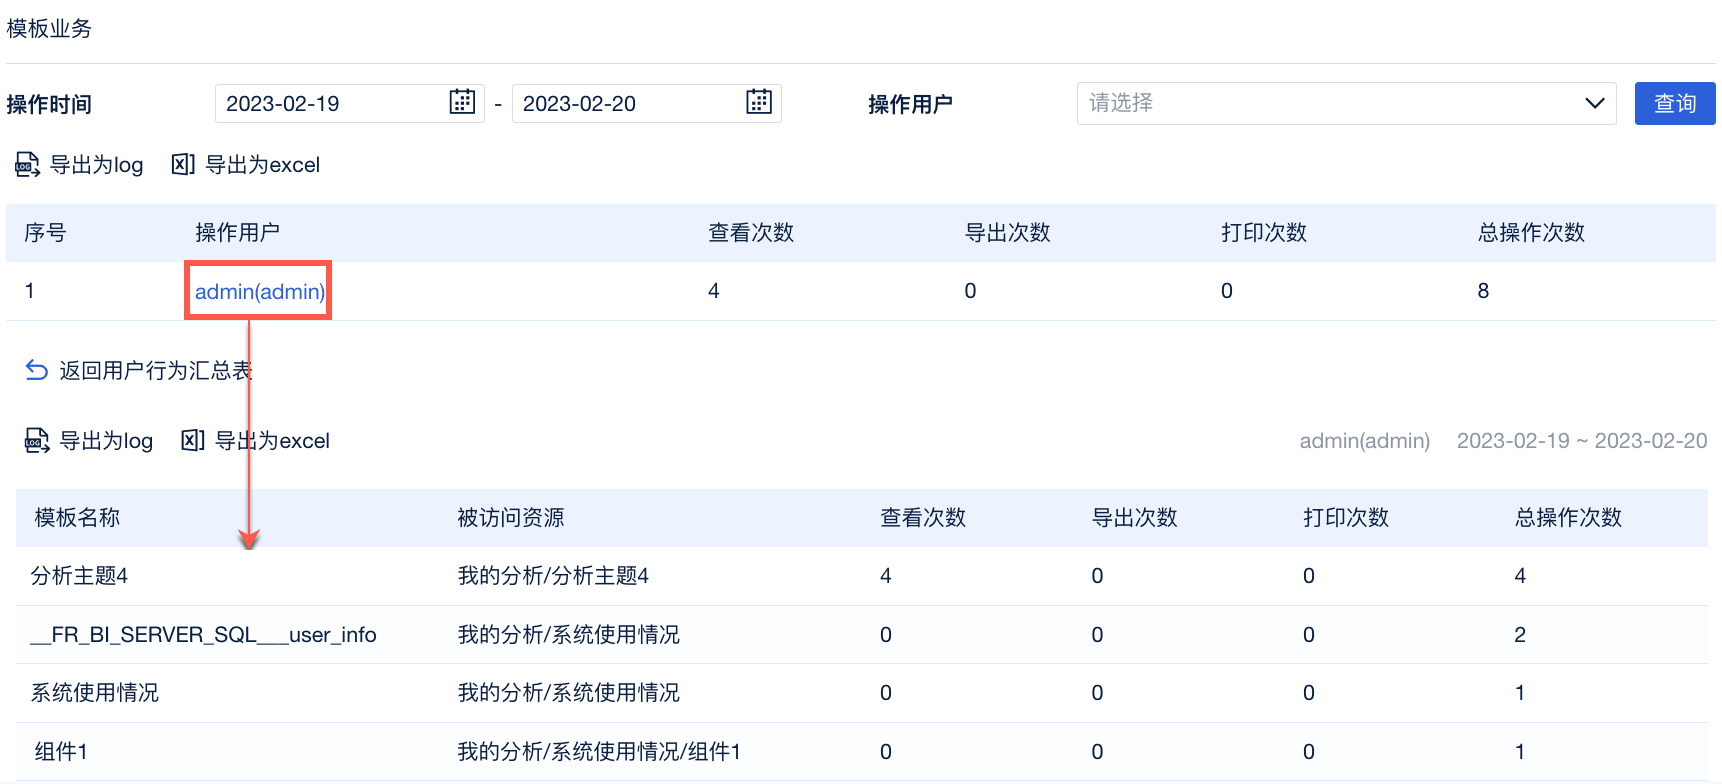This screenshot has height=784, width=1722.
Task: Click the return arrow icon for summary table
Action: (37, 371)
